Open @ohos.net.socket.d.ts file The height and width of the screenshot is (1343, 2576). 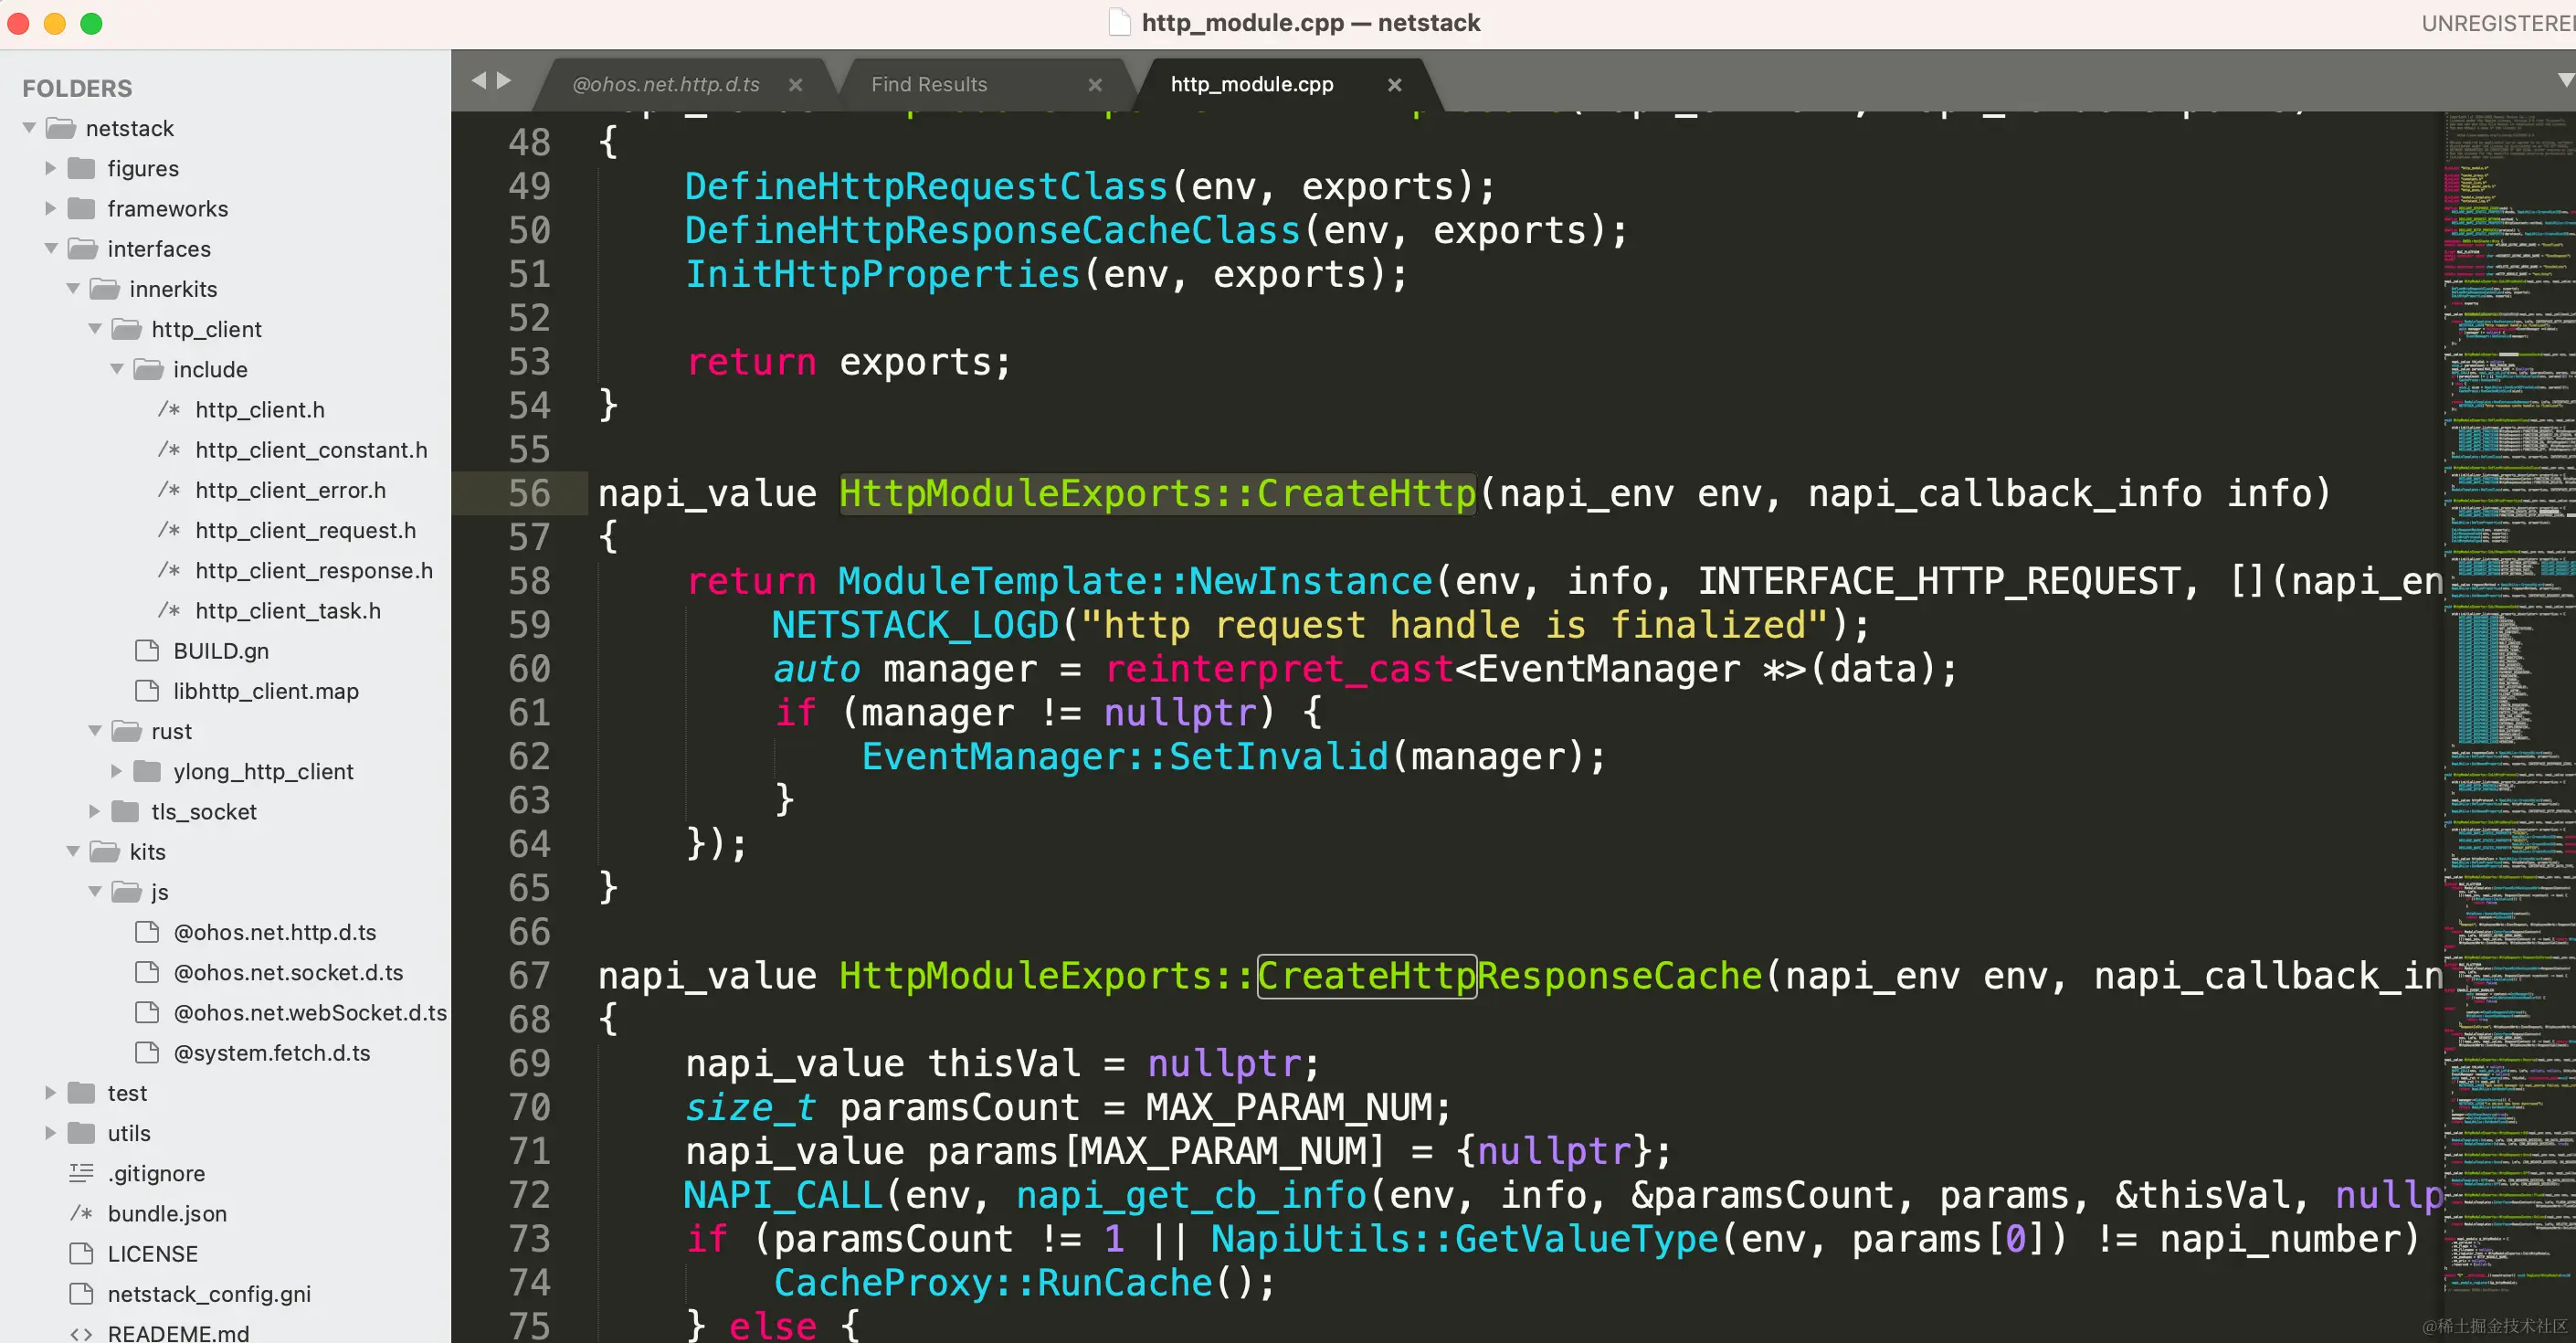coord(288,972)
